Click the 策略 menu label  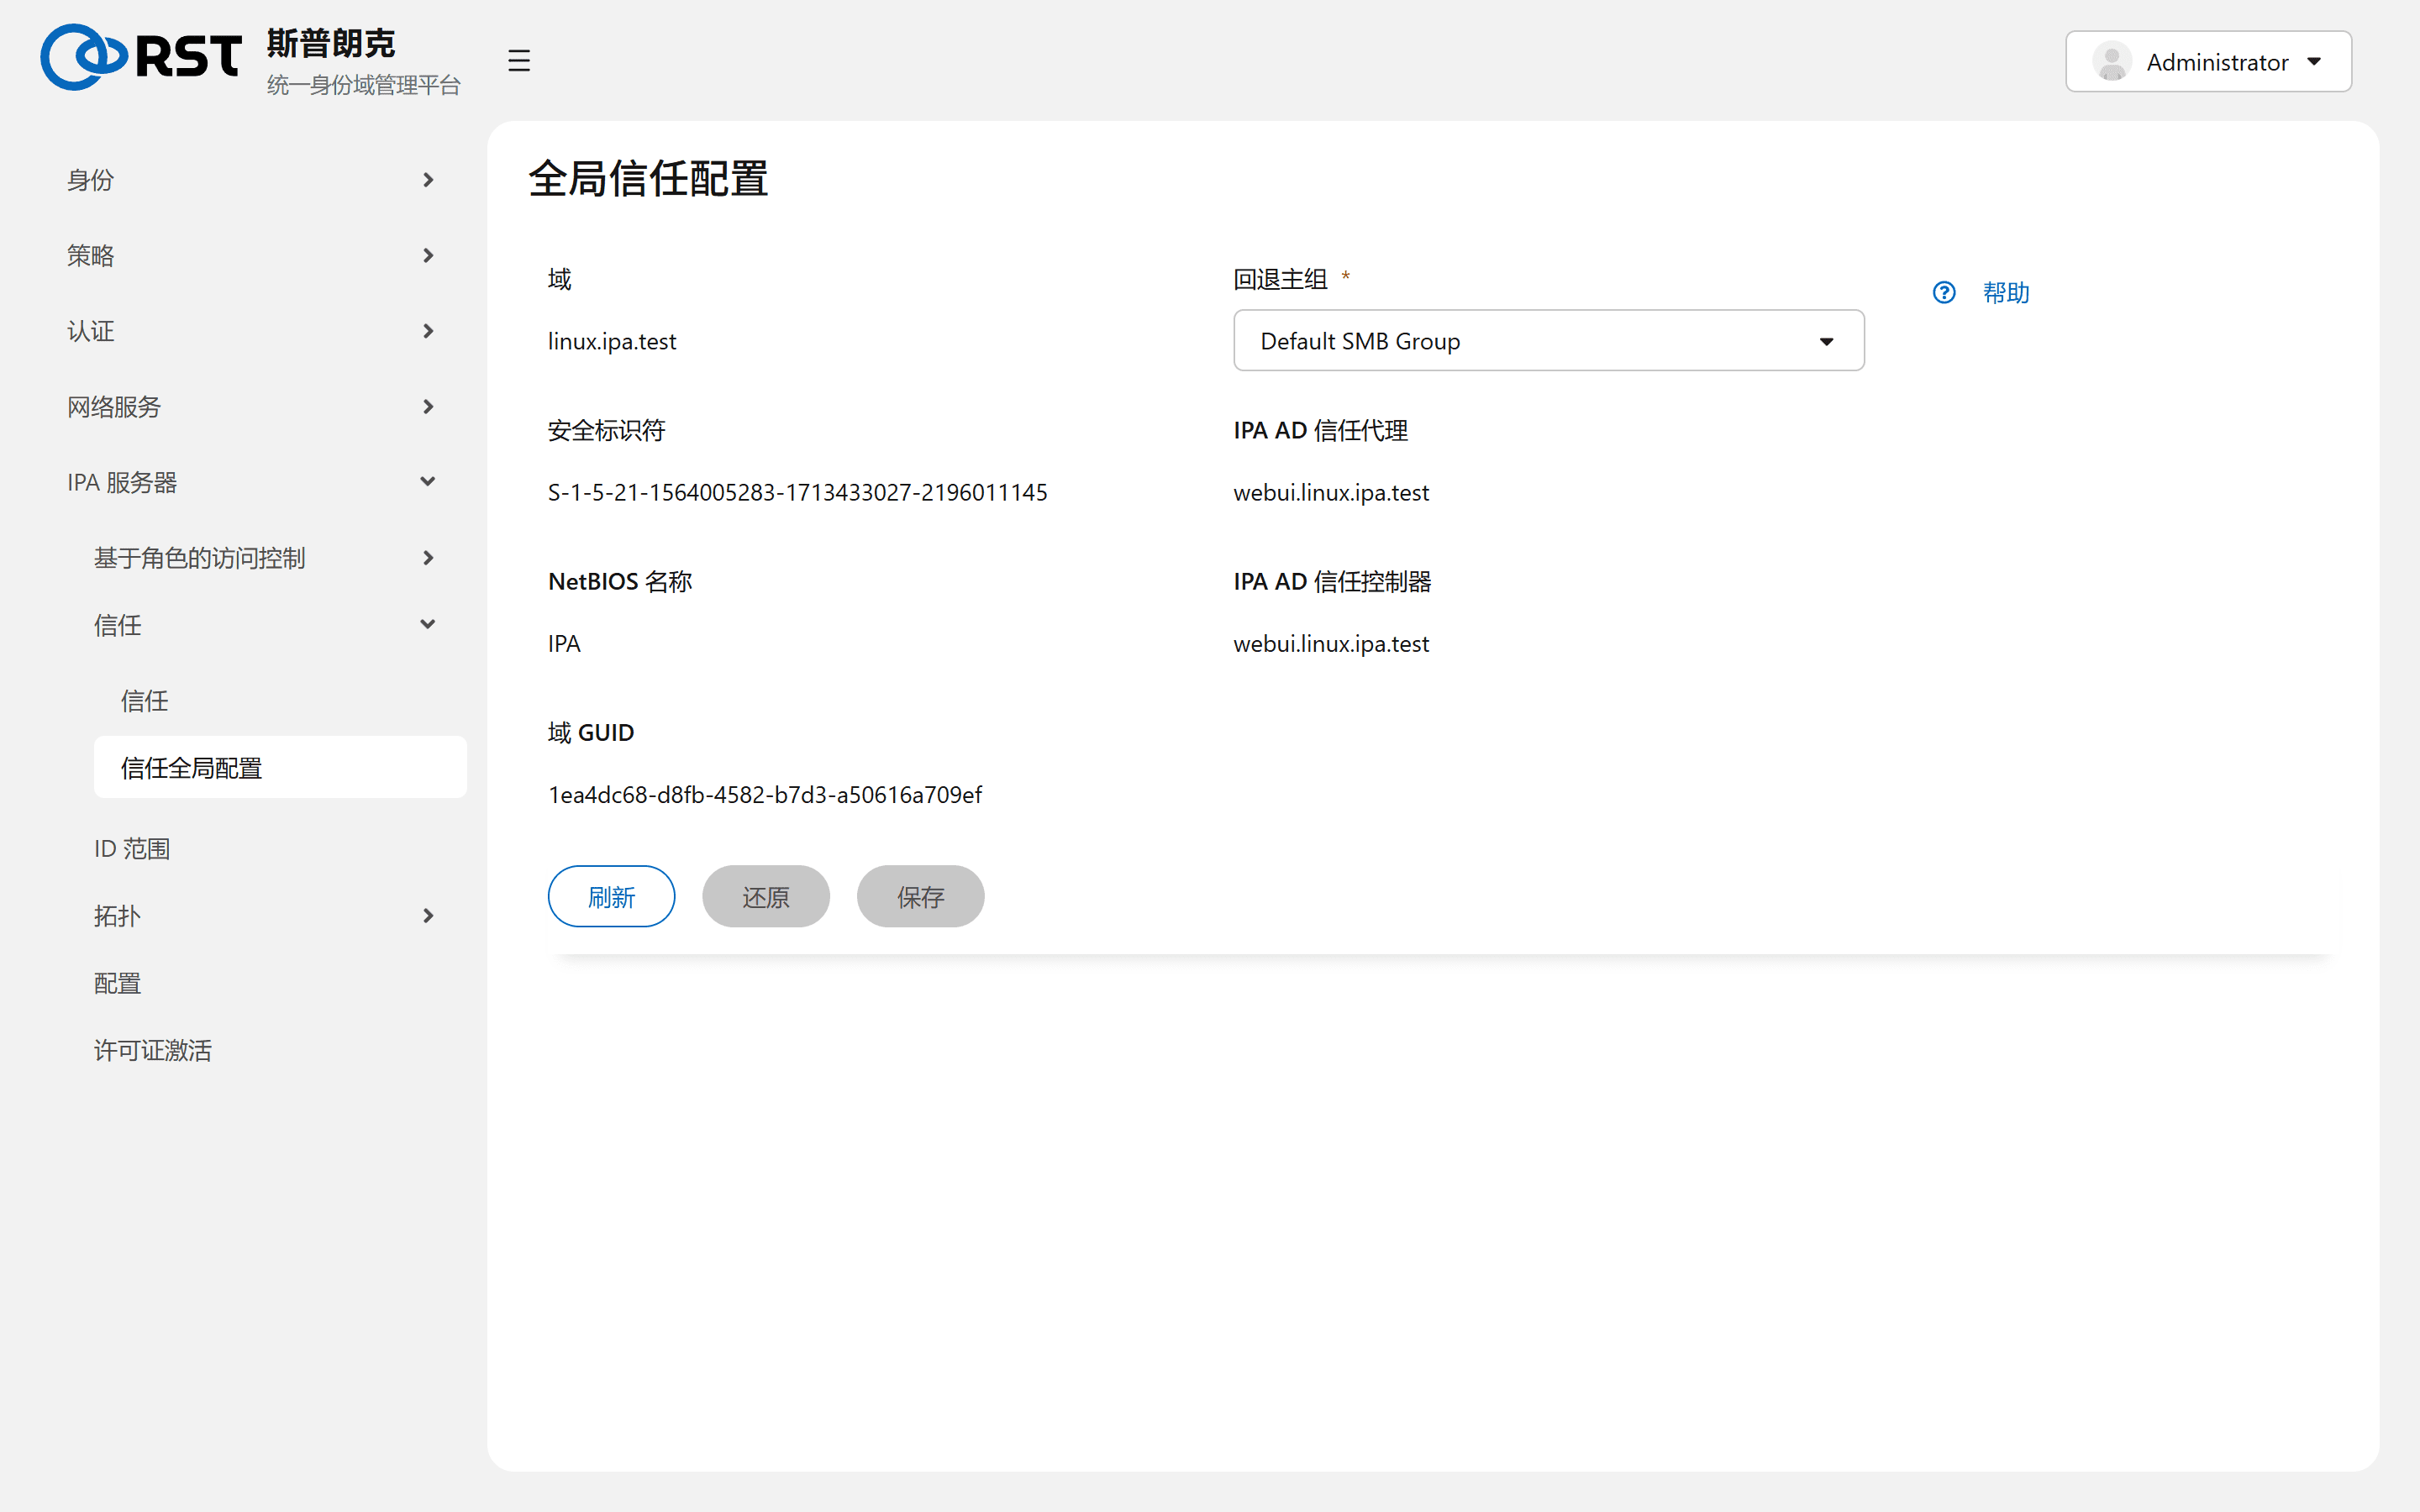coord(91,256)
